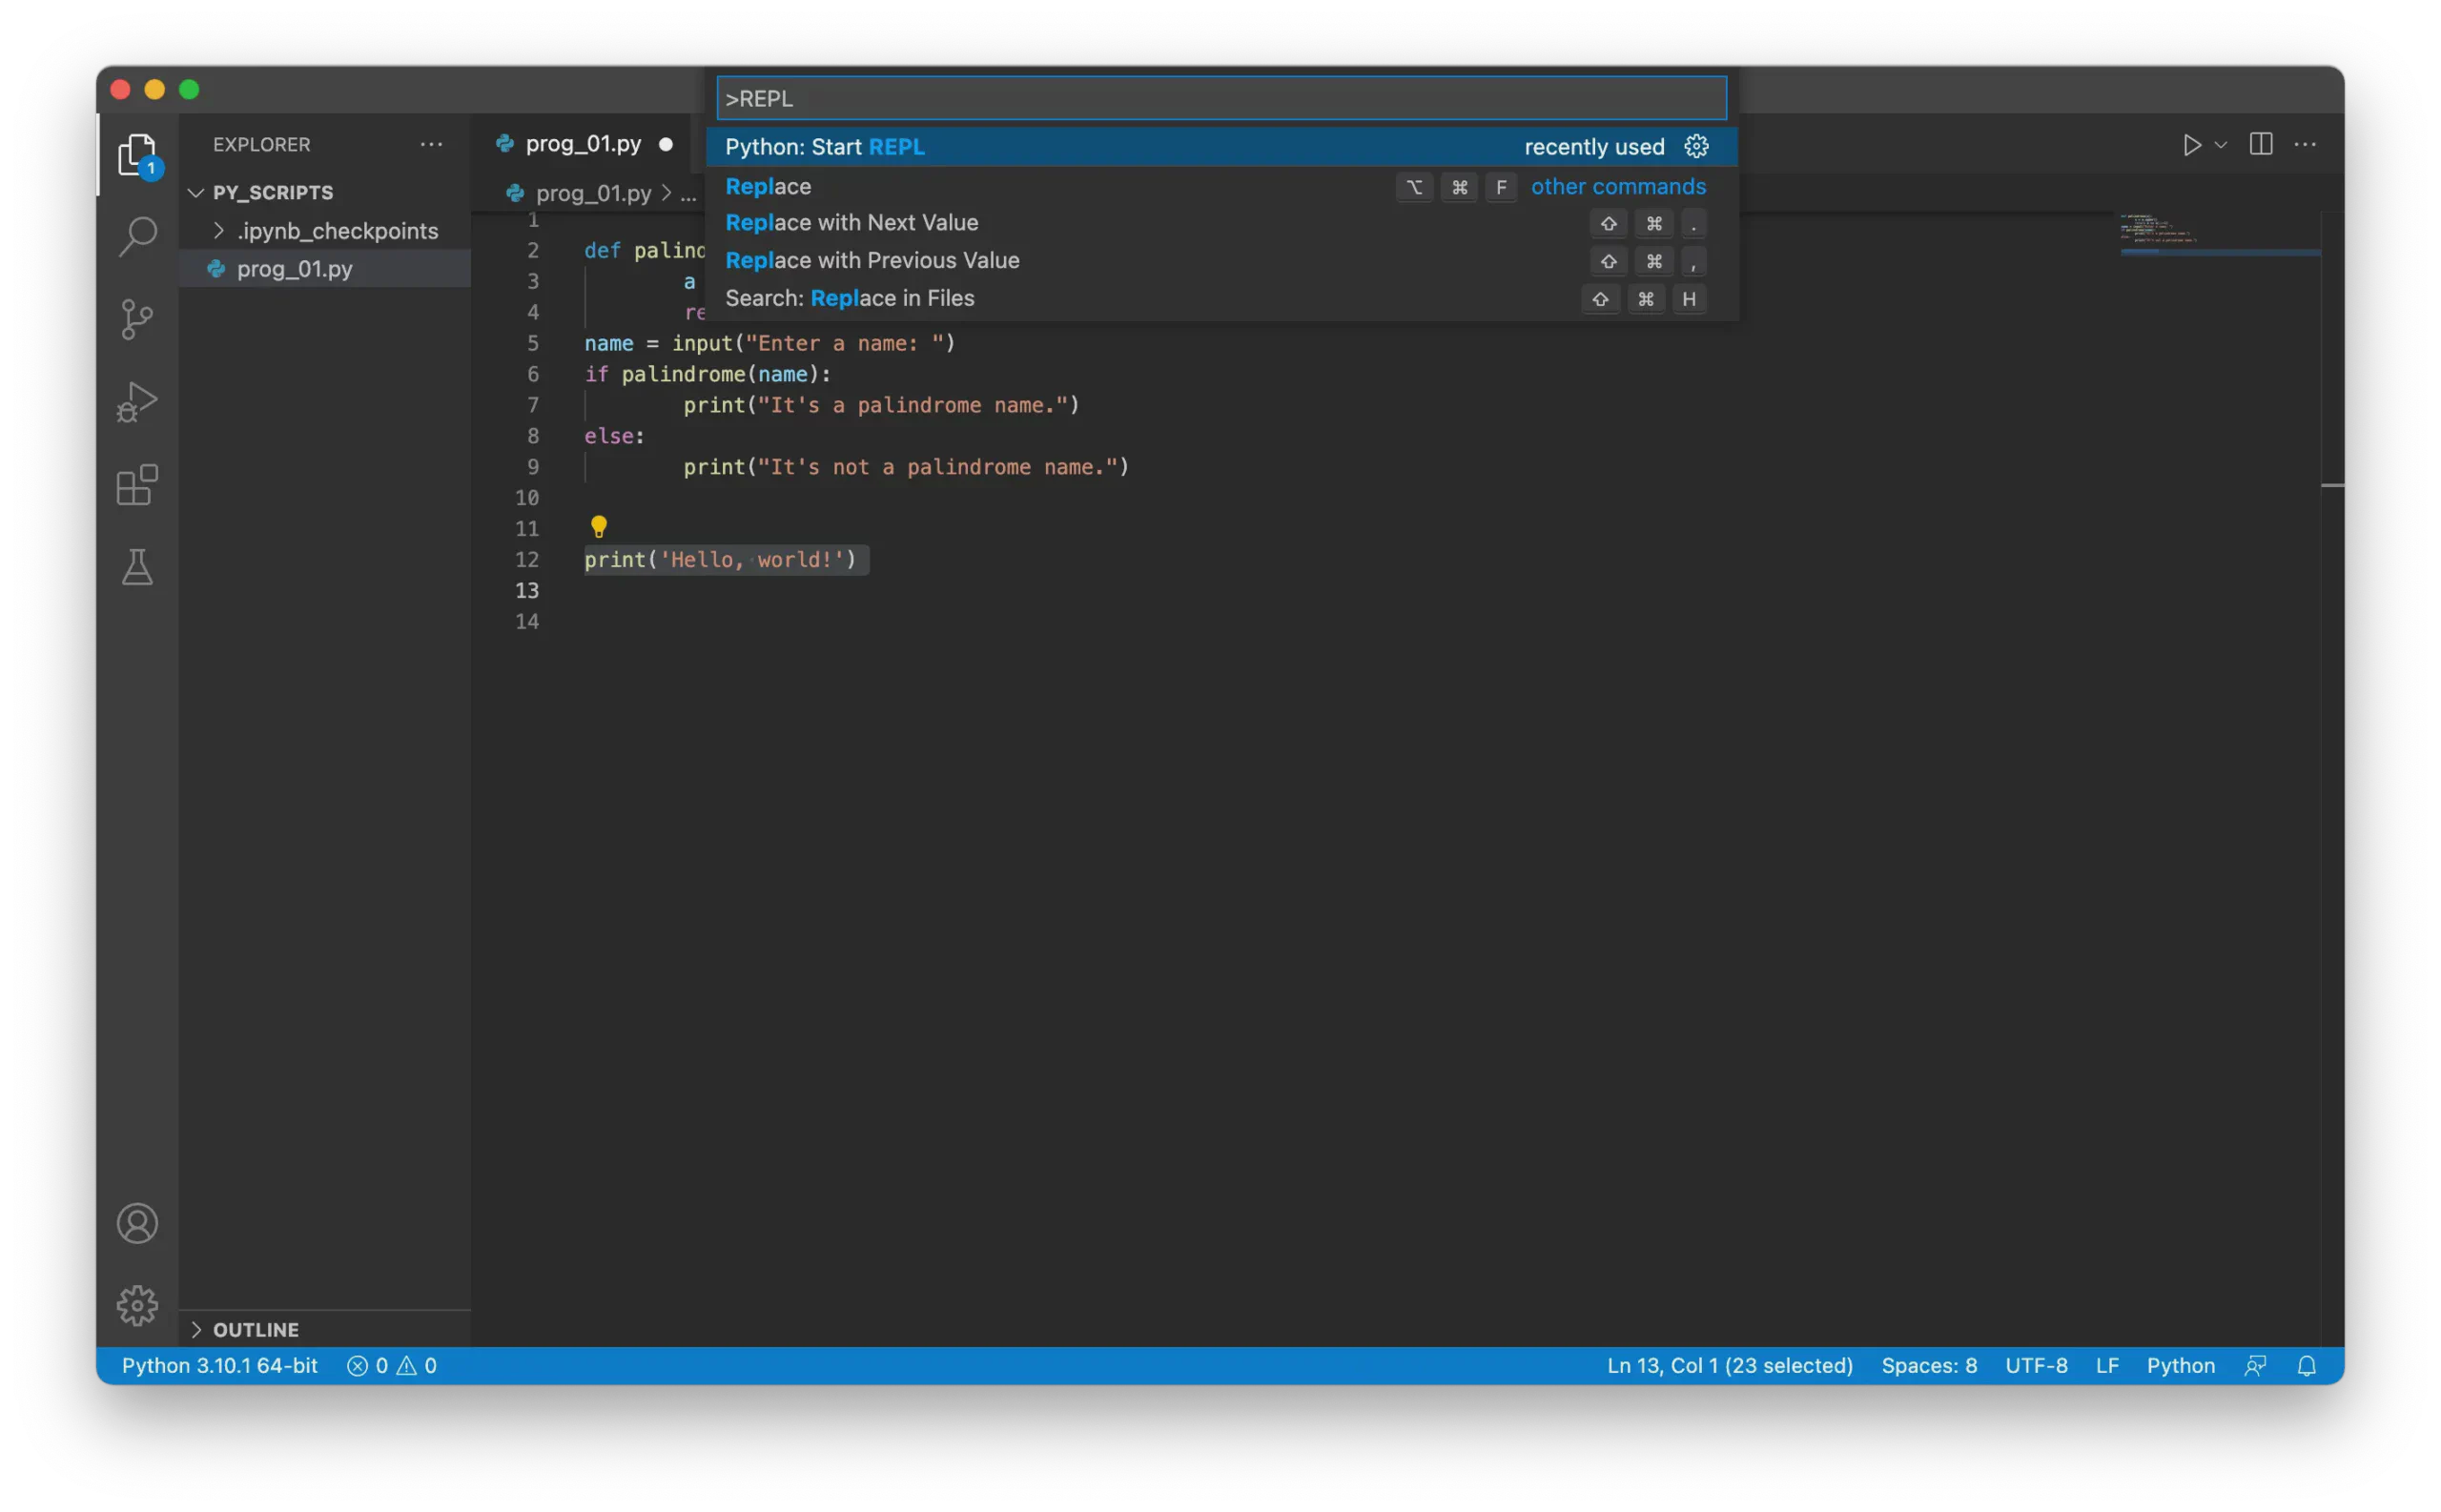This screenshot has height=1512, width=2441.
Task: Click the prog_01.py tab
Action: tap(583, 143)
